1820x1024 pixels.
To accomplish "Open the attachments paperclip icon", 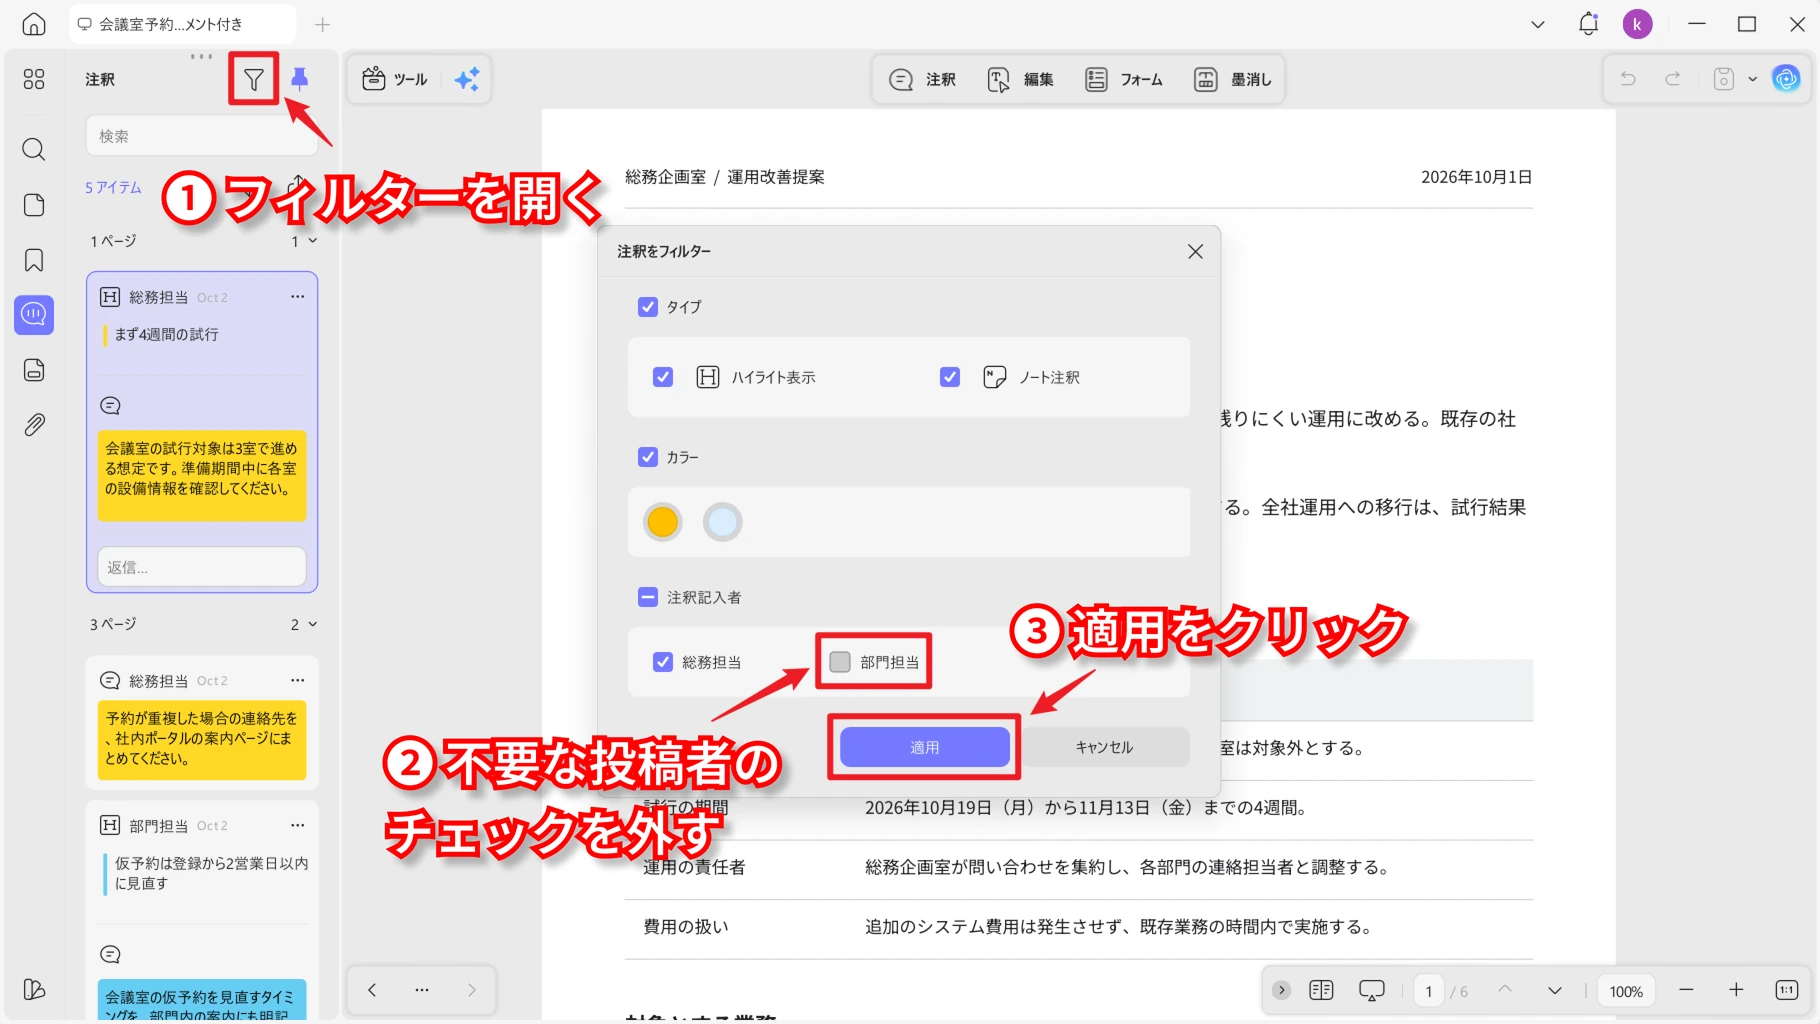I will pyautogui.click(x=34, y=425).
